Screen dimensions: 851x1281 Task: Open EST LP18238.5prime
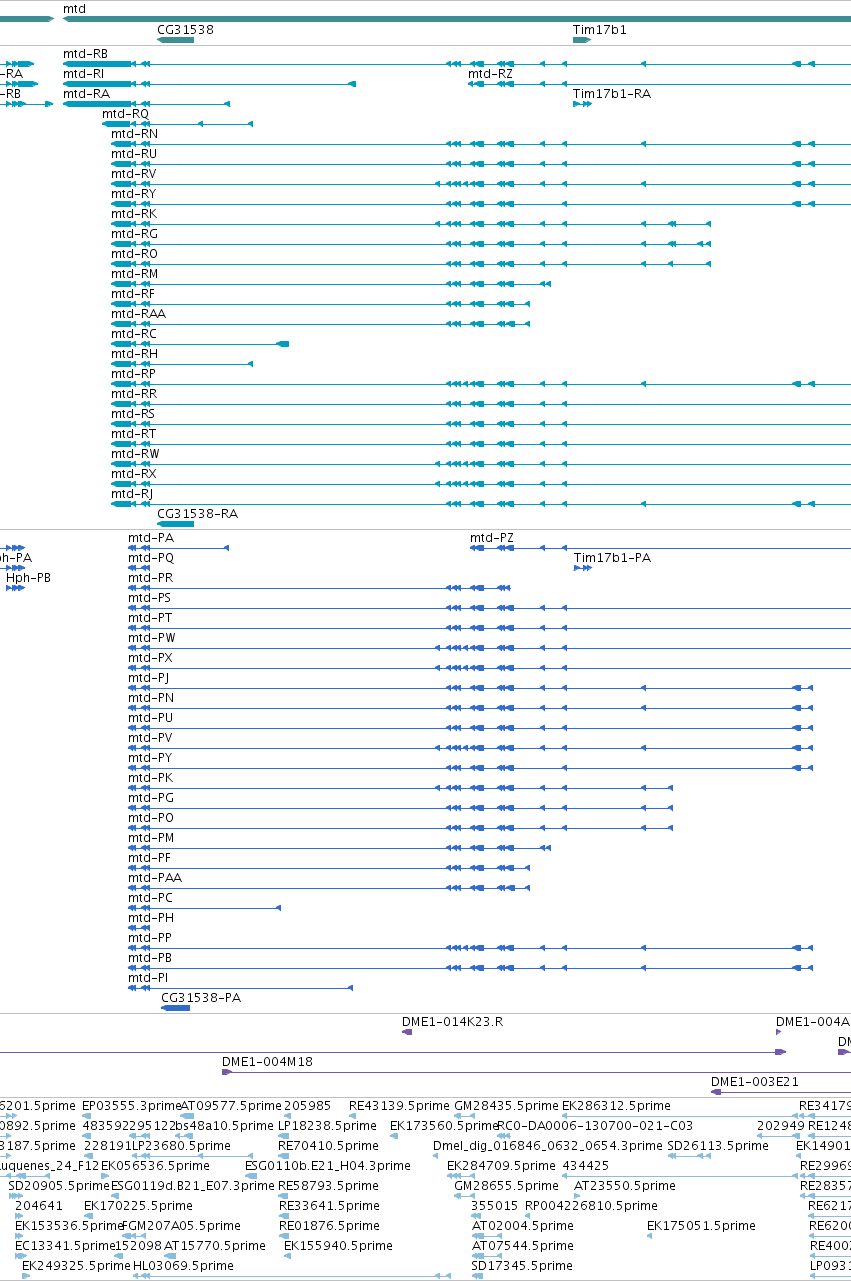328,1126
